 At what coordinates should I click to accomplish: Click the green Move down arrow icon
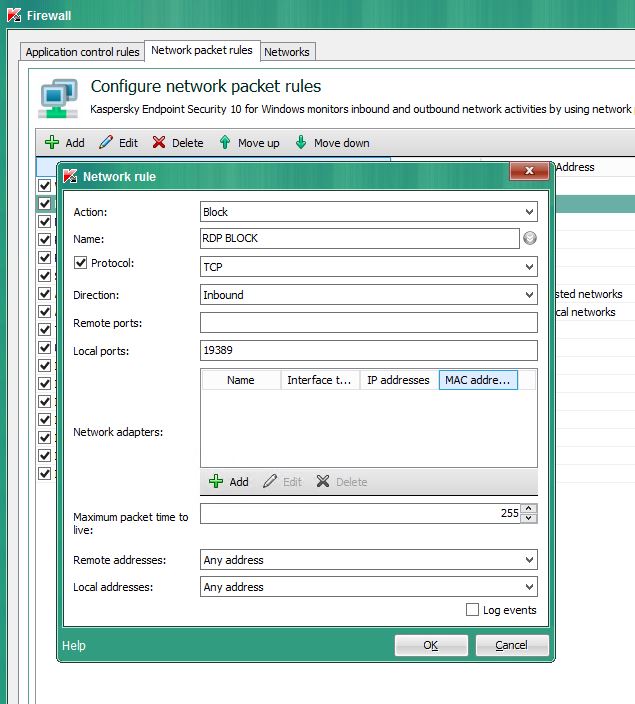point(301,143)
